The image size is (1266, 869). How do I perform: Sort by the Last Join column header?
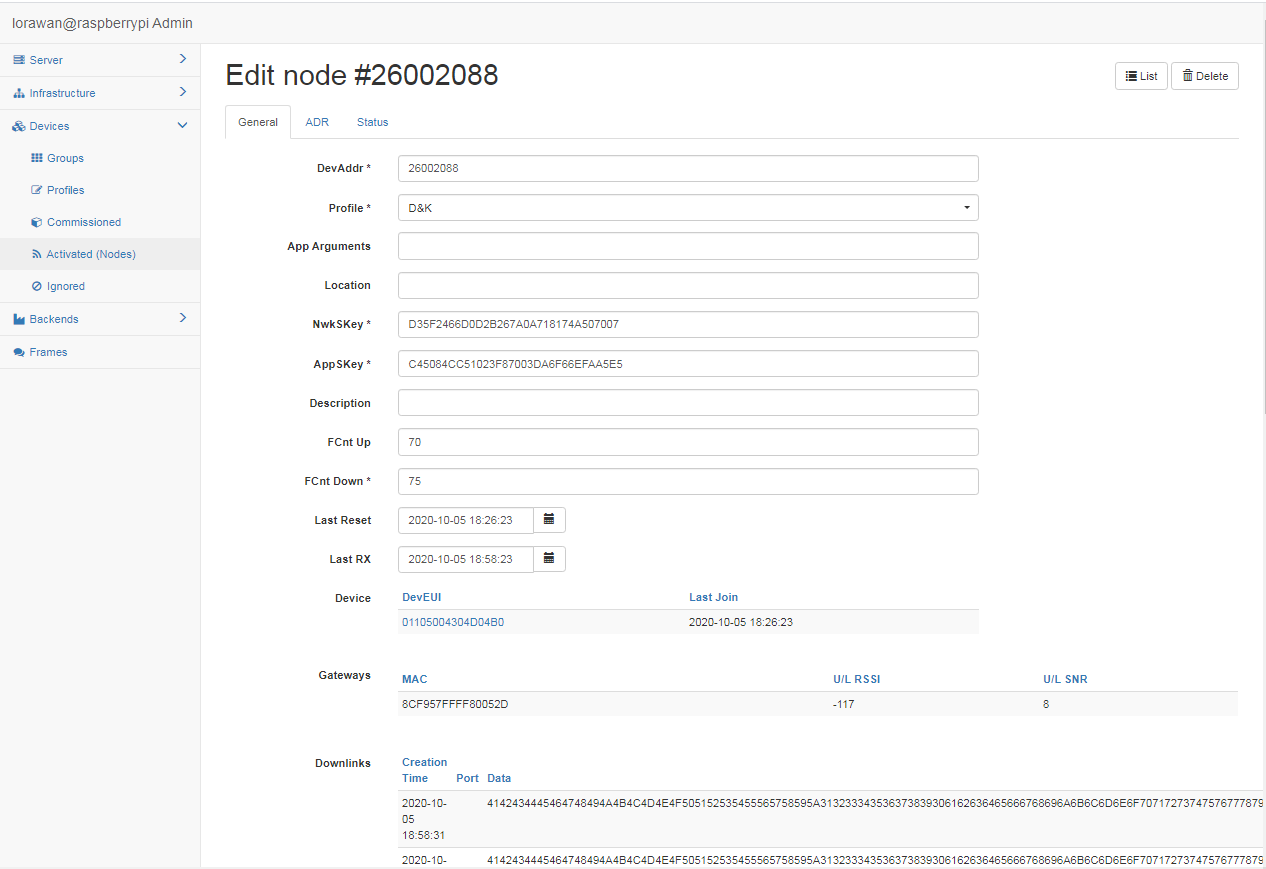click(x=714, y=597)
